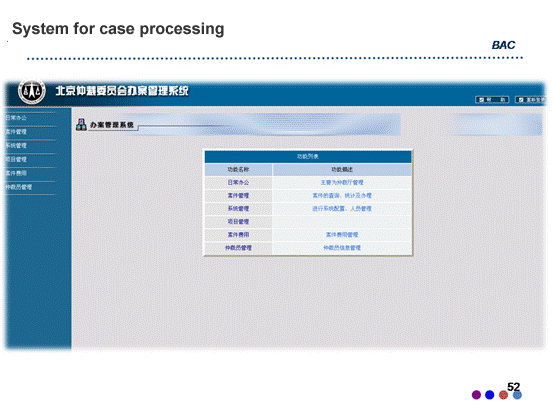
Task: Click the purple dot at slide bottom
Action: coord(476,395)
